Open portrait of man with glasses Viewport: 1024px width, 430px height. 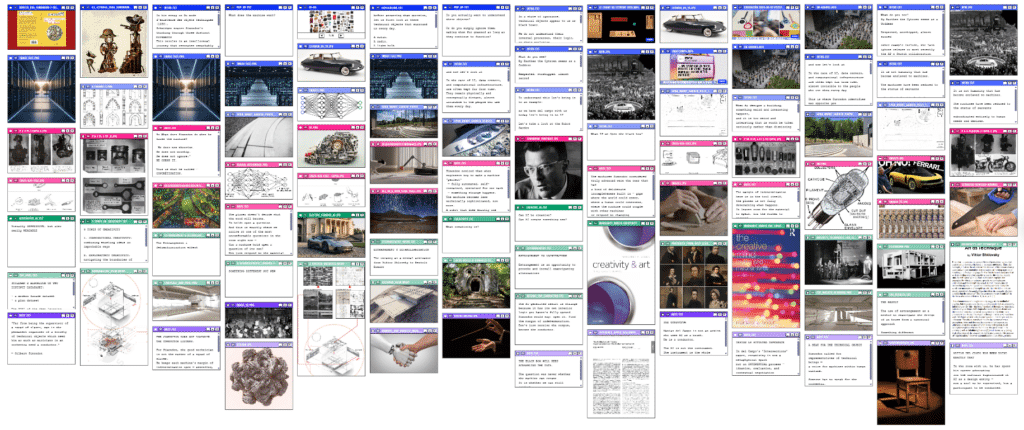[547, 171]
